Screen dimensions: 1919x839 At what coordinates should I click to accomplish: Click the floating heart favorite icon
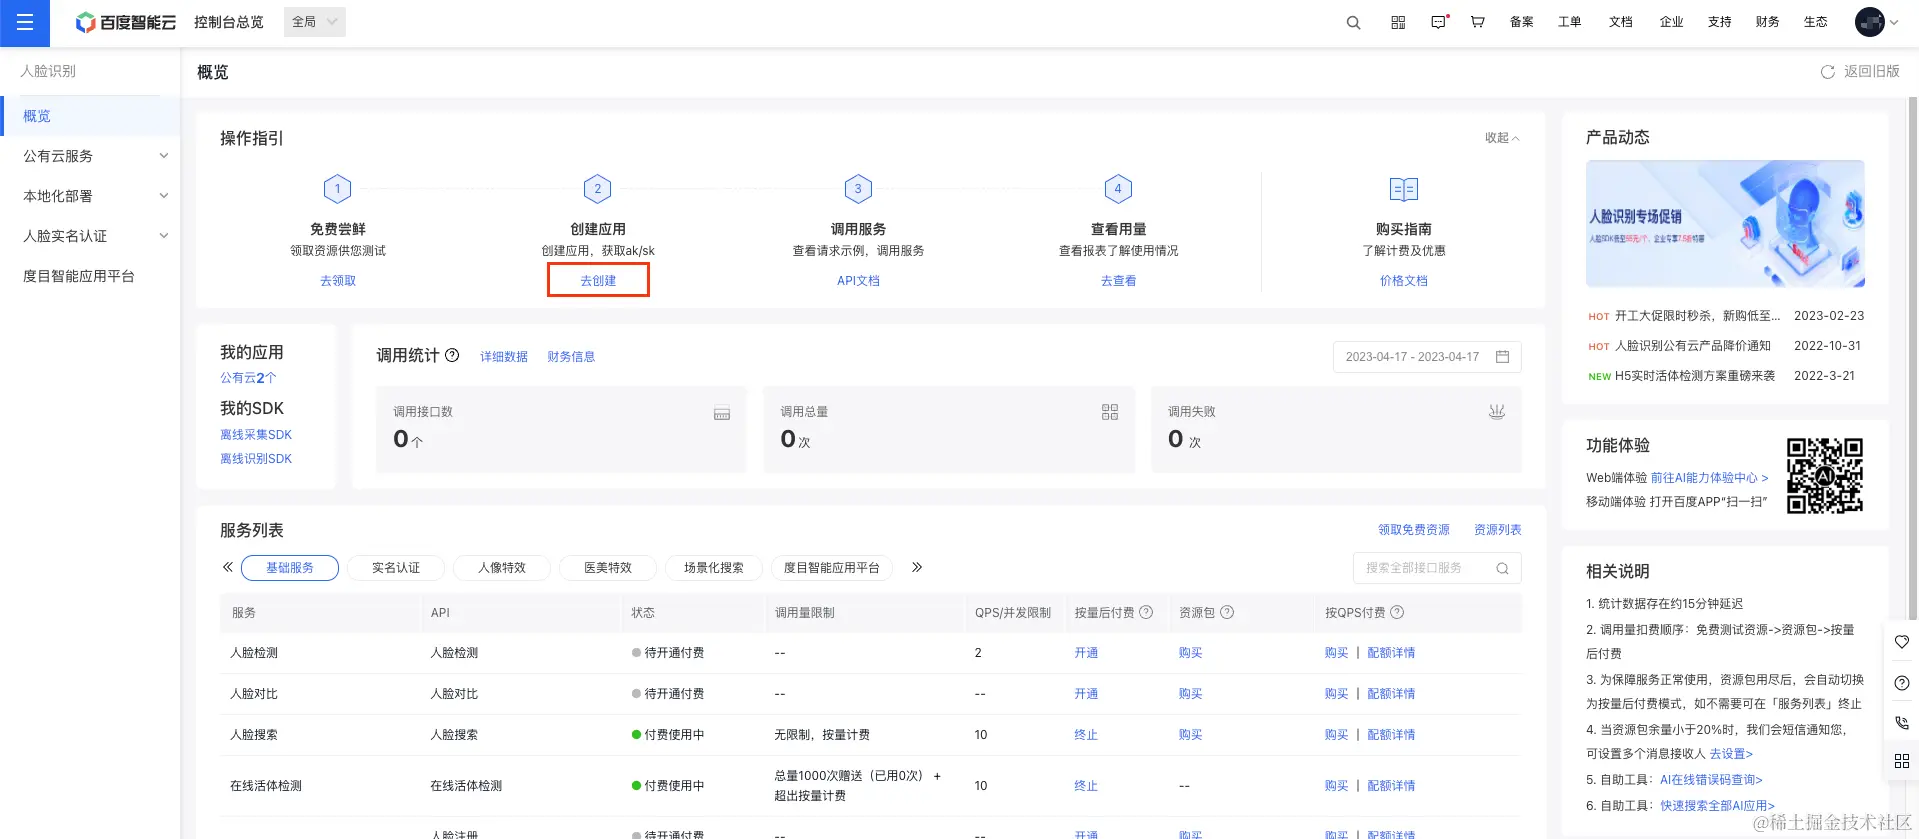[1902, 642]
